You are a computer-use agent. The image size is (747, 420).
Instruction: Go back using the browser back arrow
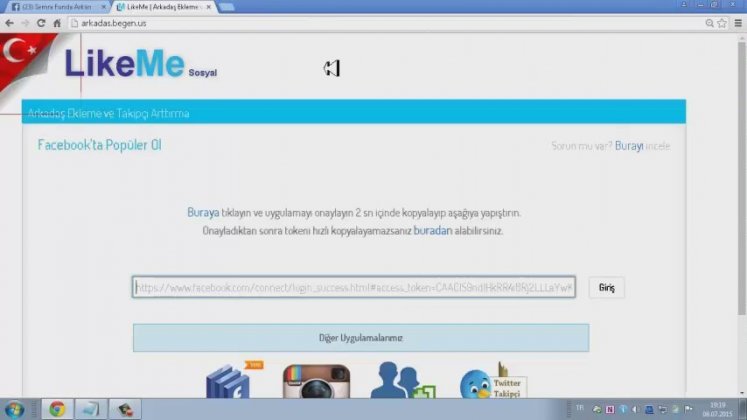click(x=9, y=23)
